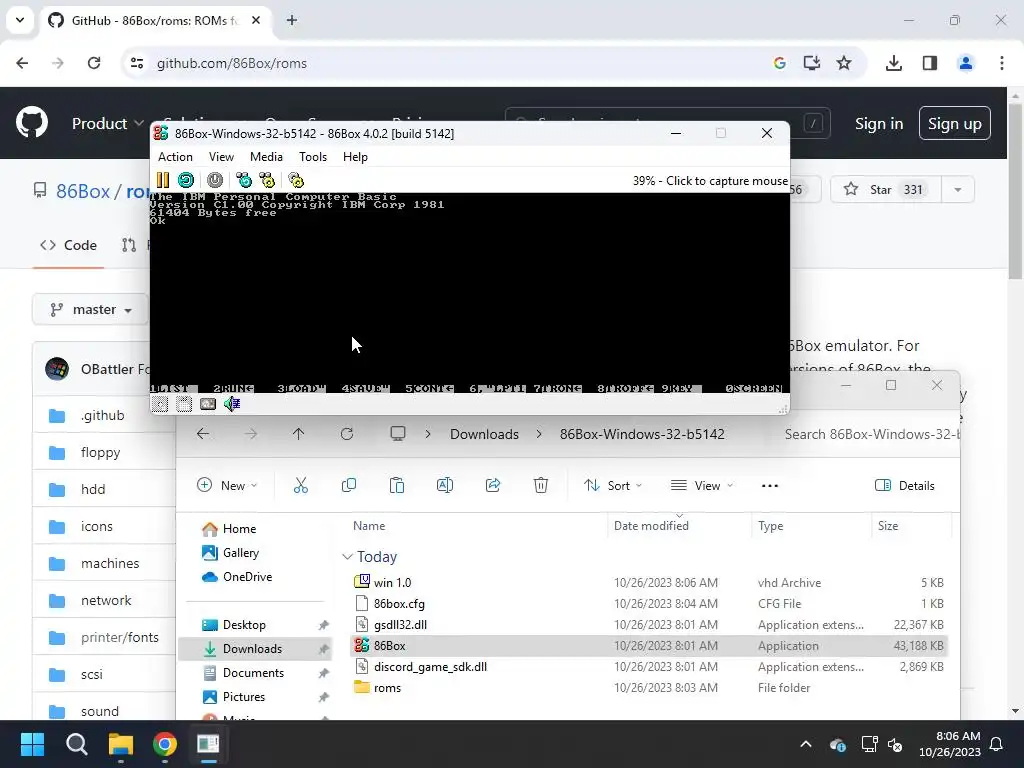Click the Date modified column header
1024x768 pixels.
pos(679,526)
